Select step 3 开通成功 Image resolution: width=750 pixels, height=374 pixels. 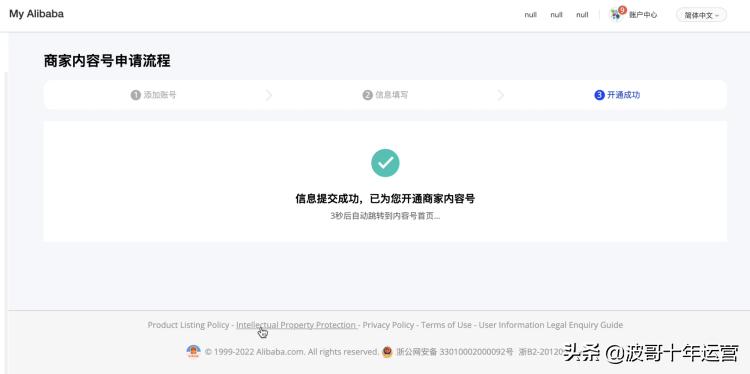[x=617, y=95]
